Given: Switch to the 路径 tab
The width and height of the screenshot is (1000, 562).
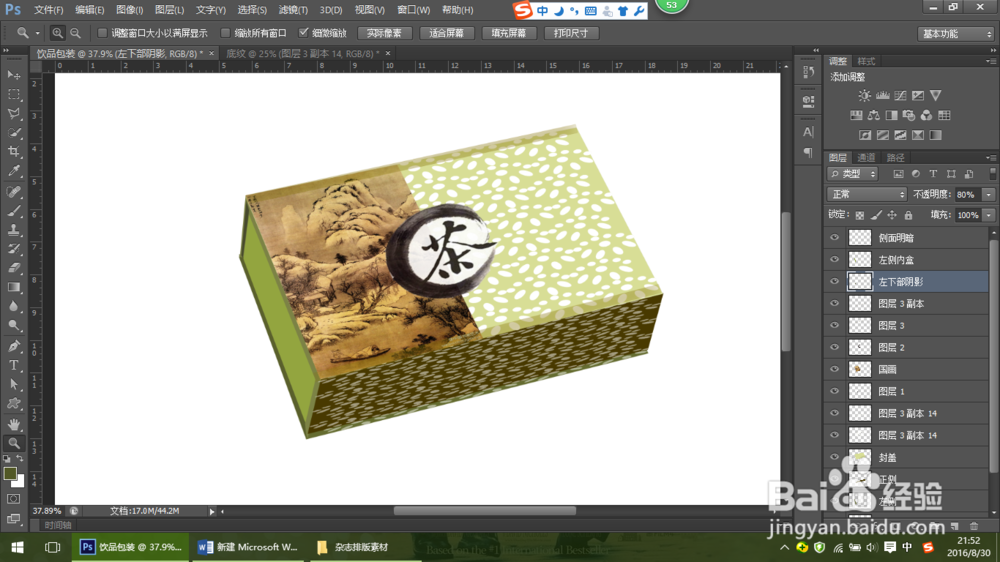Looking at the screenshot, I should pos(895,158).
